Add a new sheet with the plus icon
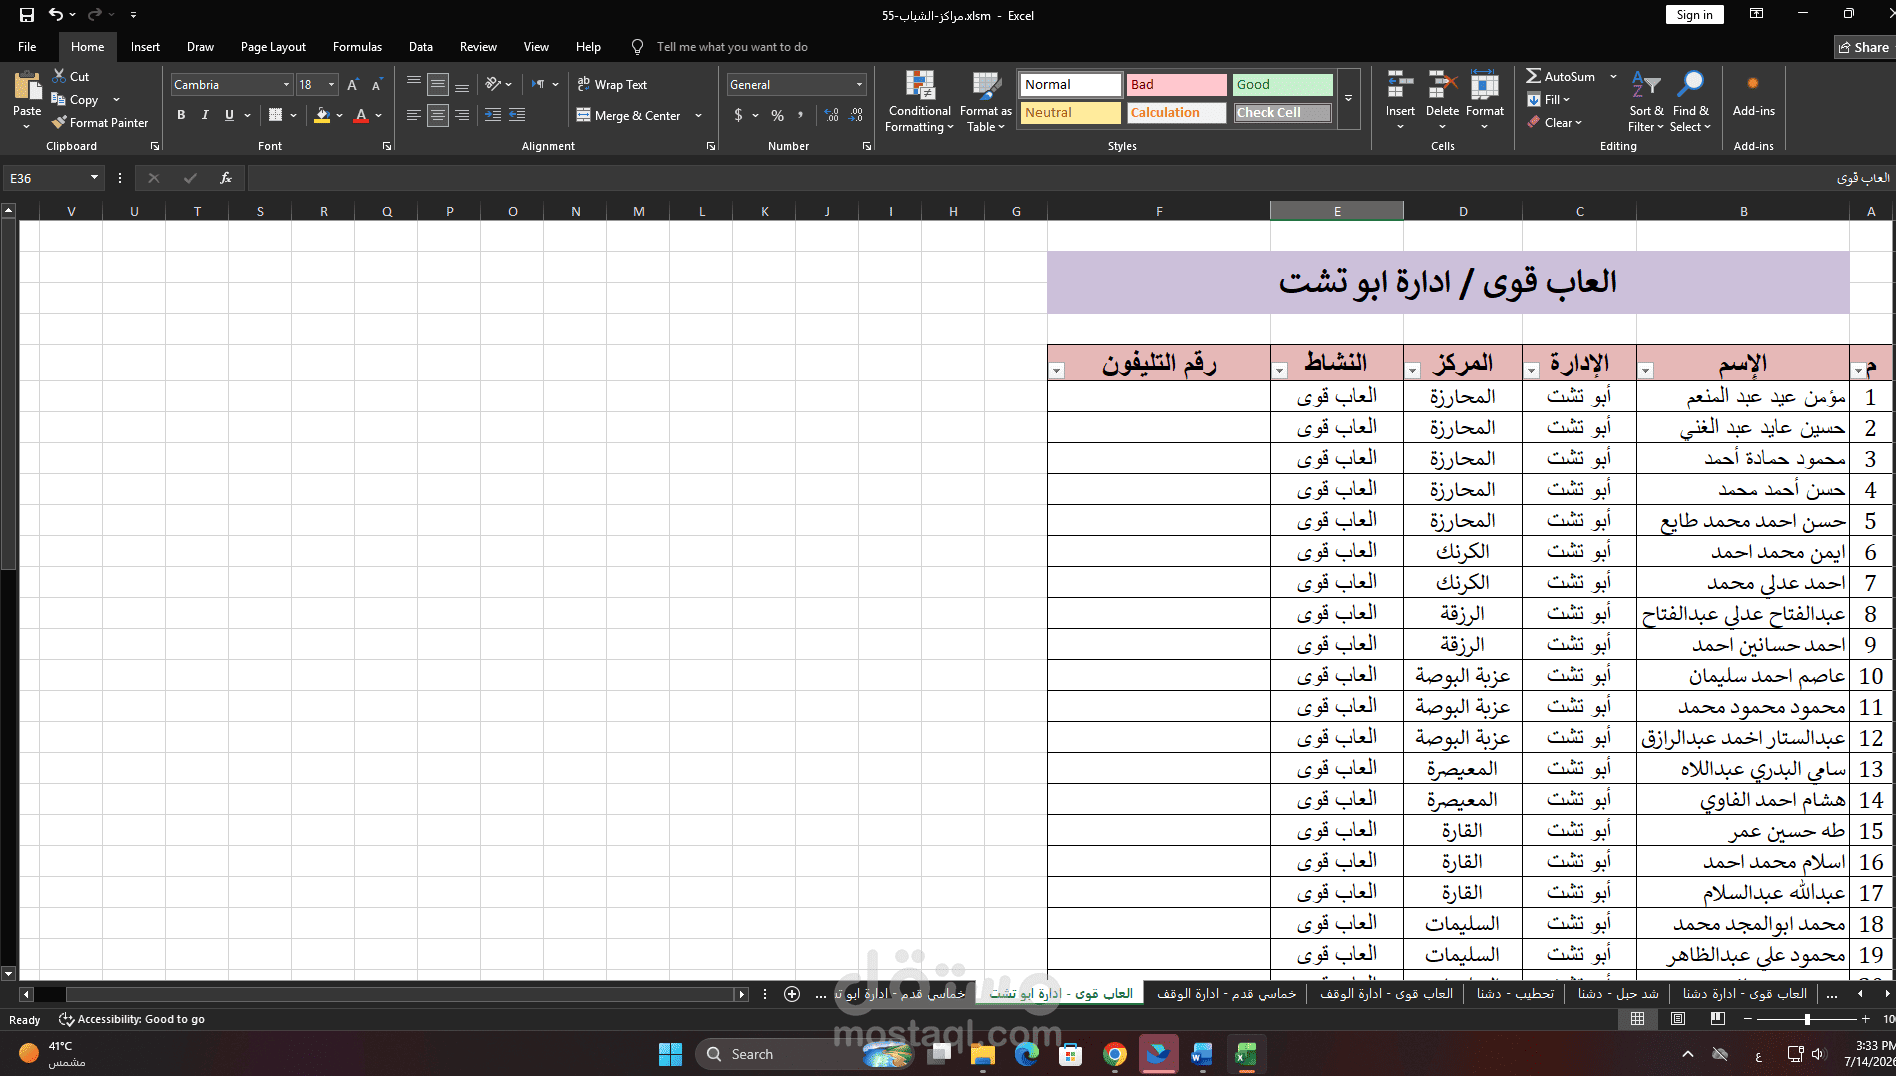The height and width of the screenshot is (1076, 1896). click(x=792, y=994)
